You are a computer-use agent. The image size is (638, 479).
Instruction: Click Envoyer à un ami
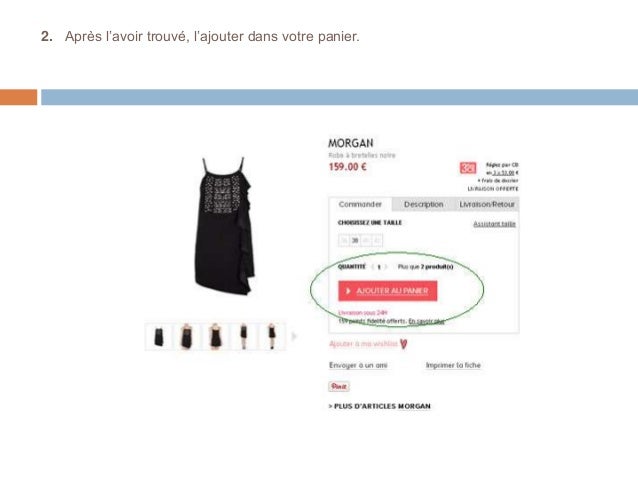click(x=358, y=365)
